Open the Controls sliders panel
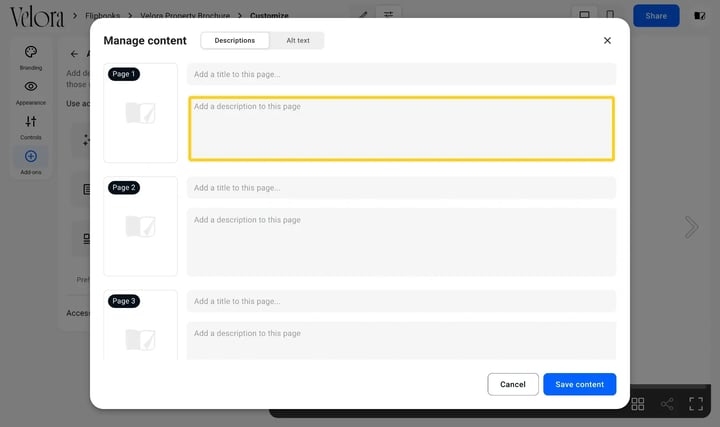 pyautogui.click(x=31, y=128)
